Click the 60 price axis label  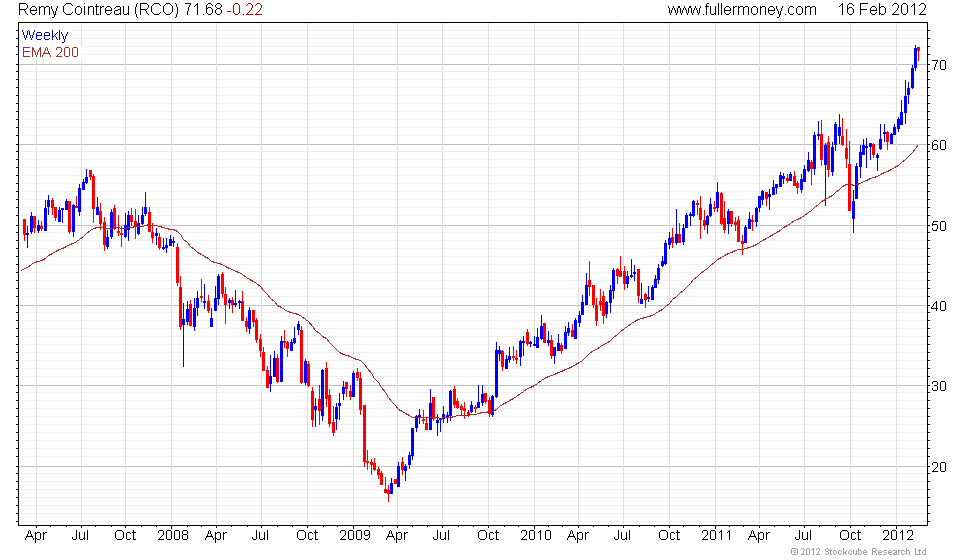(x=939, y=145)
